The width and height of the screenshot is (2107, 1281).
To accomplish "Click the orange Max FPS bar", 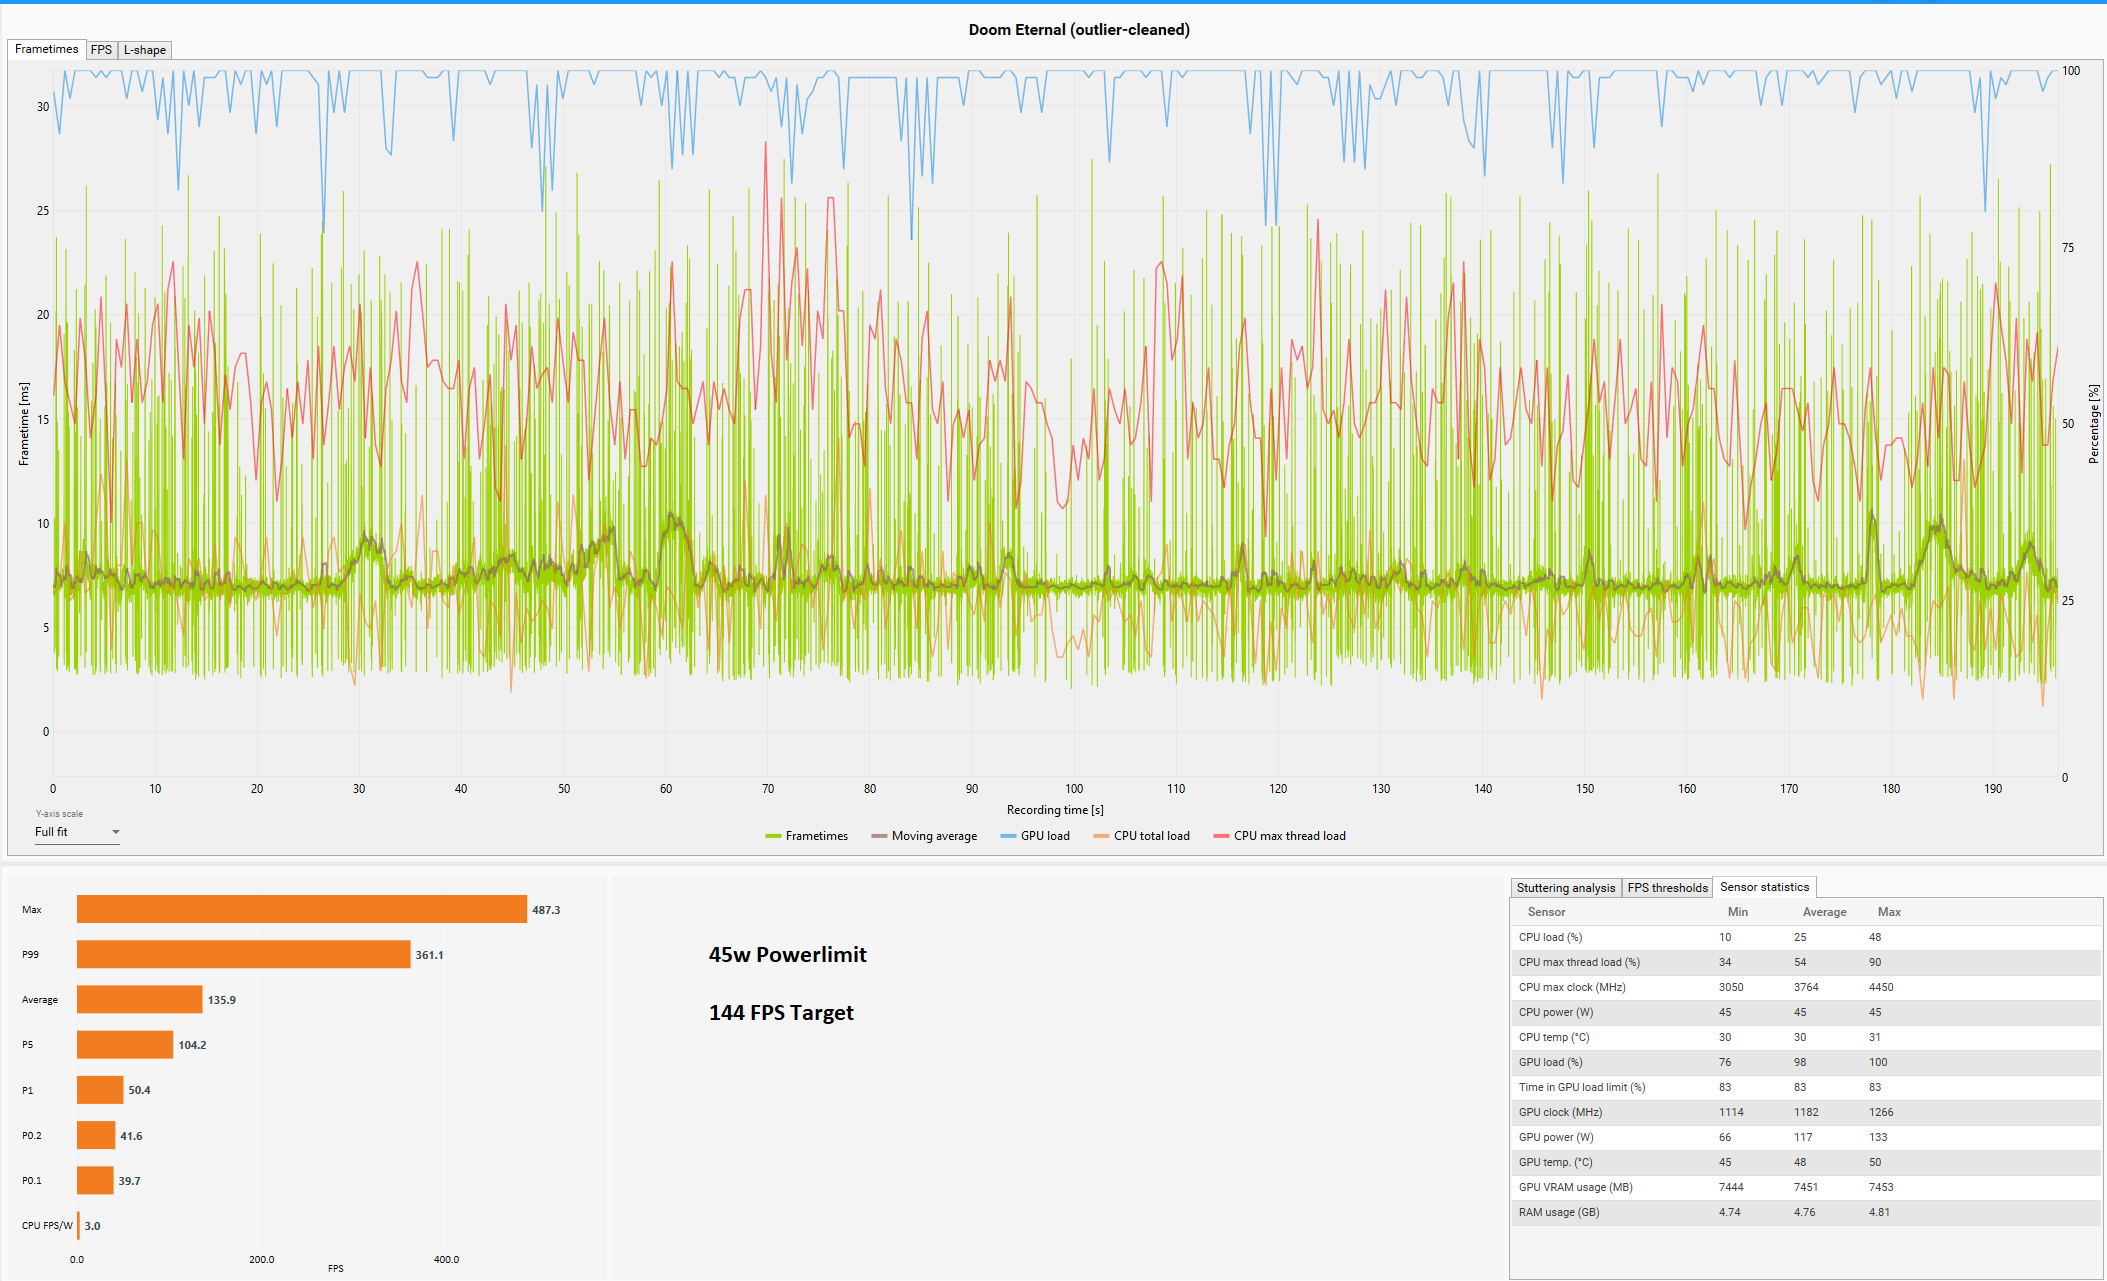I will pos(301,909).
